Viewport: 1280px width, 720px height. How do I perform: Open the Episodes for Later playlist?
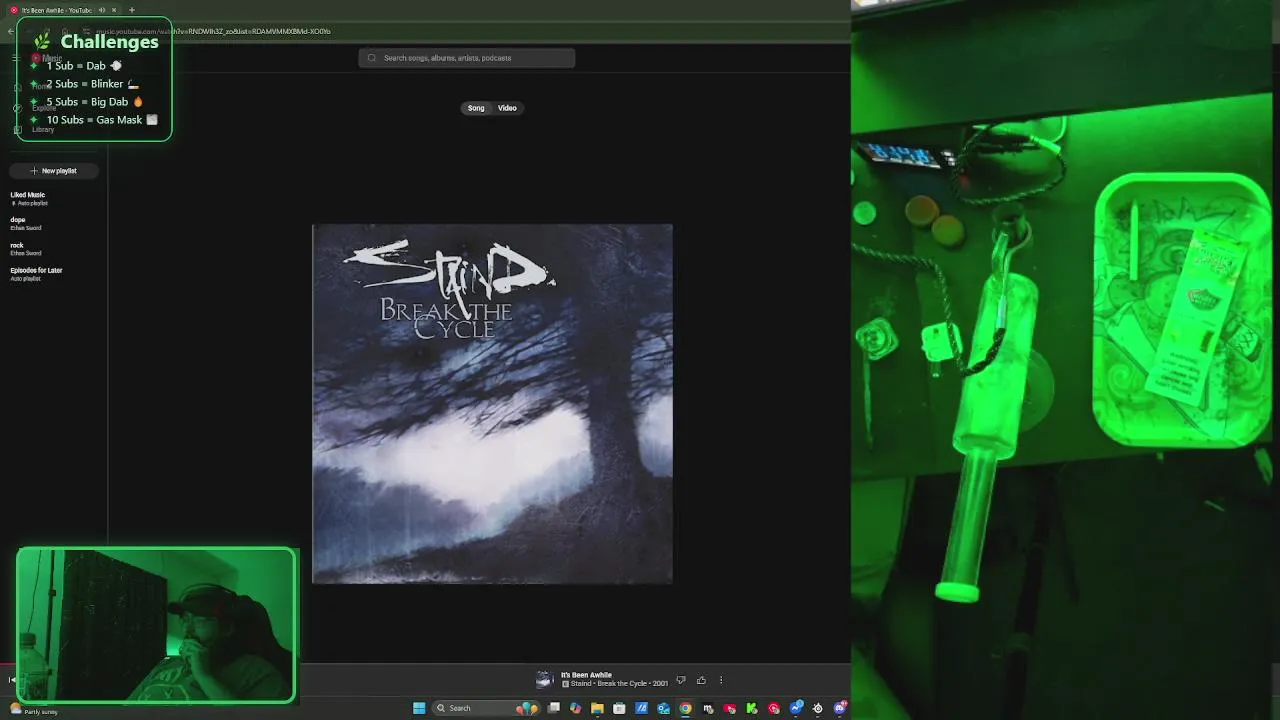36,273
